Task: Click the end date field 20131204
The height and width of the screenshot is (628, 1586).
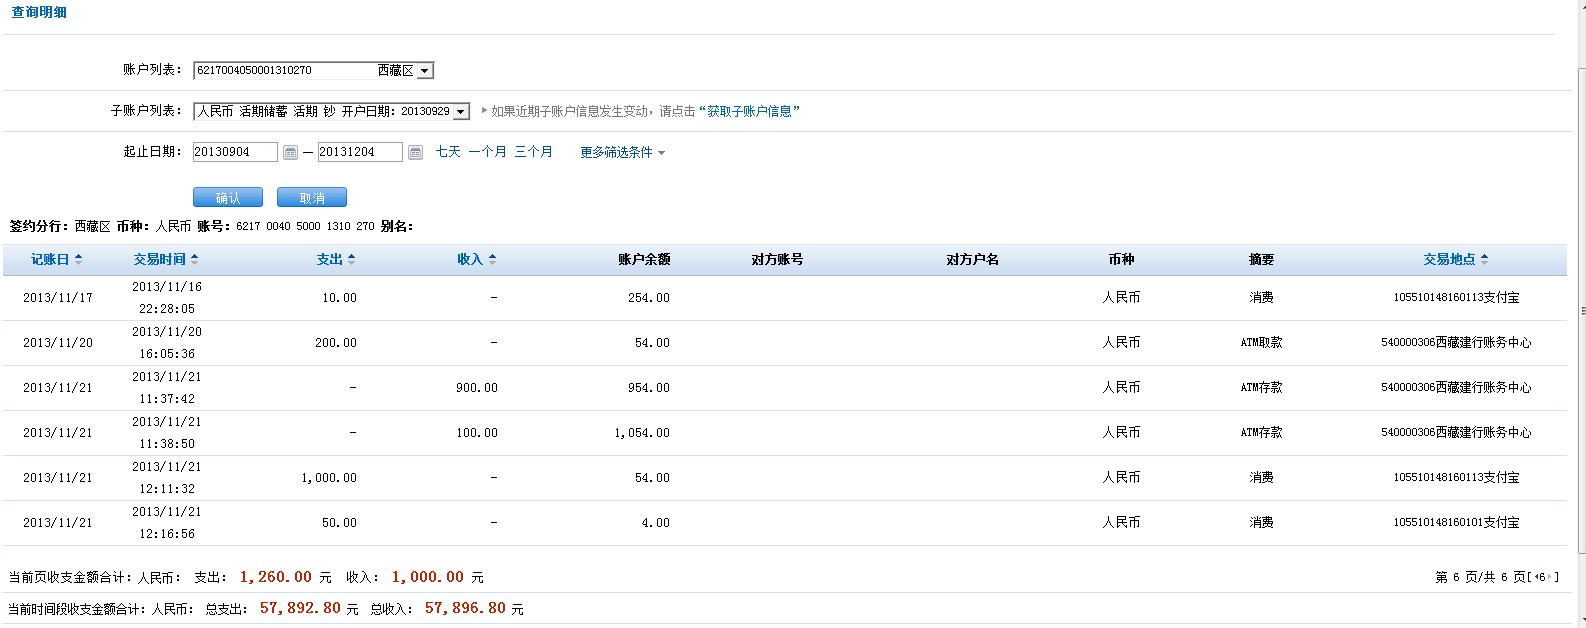Action: click(x=360, y=152)
